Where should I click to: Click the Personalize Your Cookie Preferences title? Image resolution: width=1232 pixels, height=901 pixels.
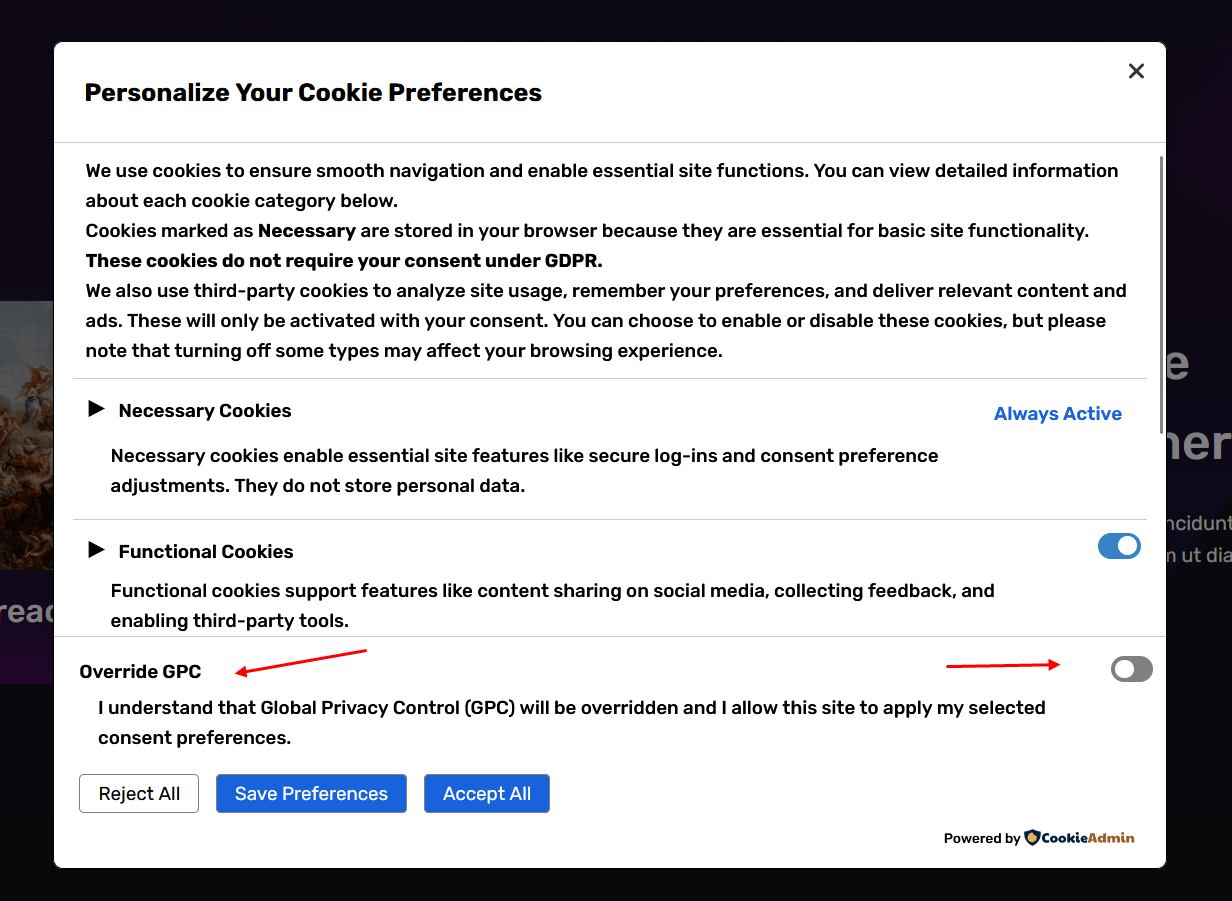pos(313,93)
